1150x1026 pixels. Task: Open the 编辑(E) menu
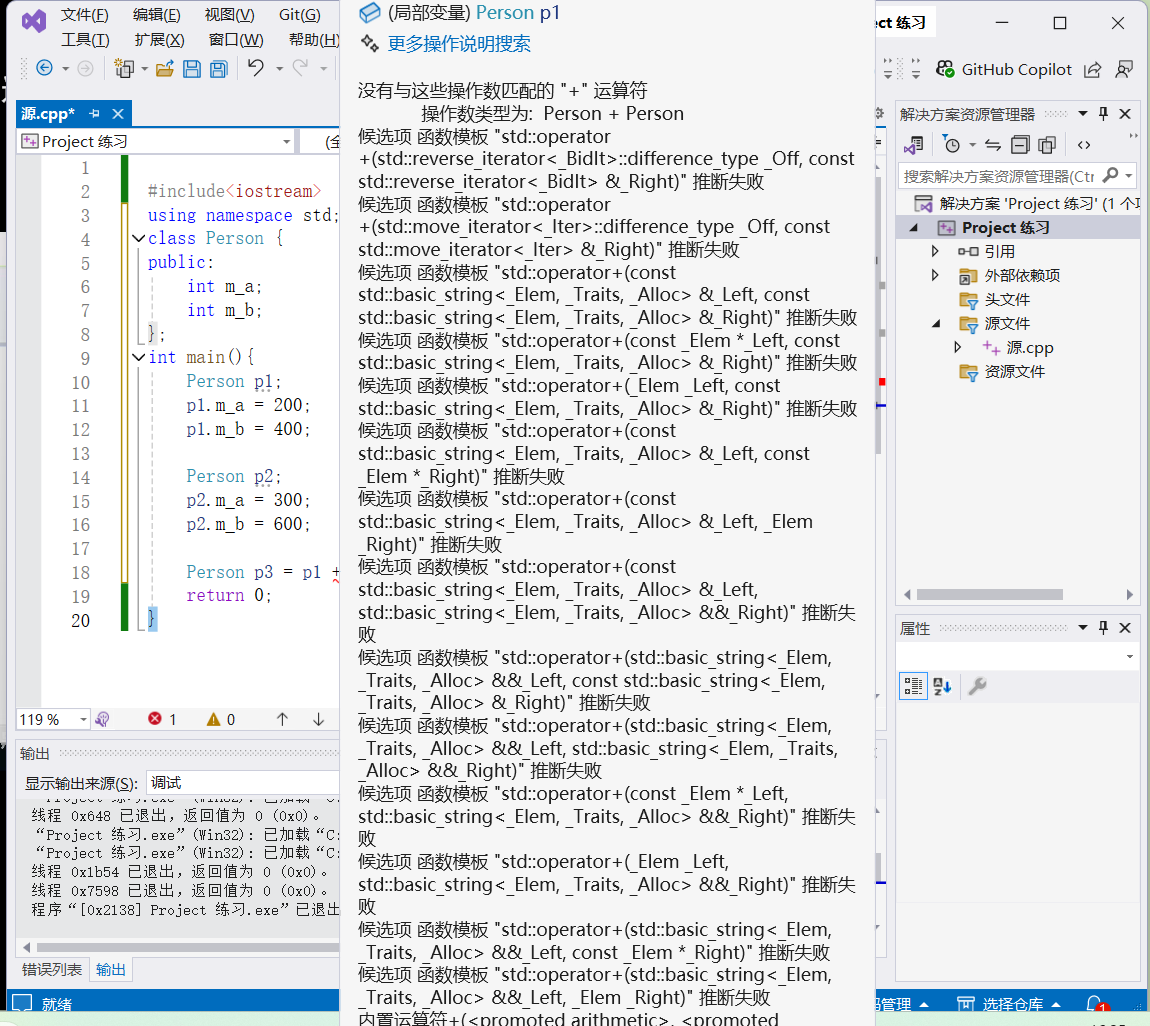pos(156,15)
